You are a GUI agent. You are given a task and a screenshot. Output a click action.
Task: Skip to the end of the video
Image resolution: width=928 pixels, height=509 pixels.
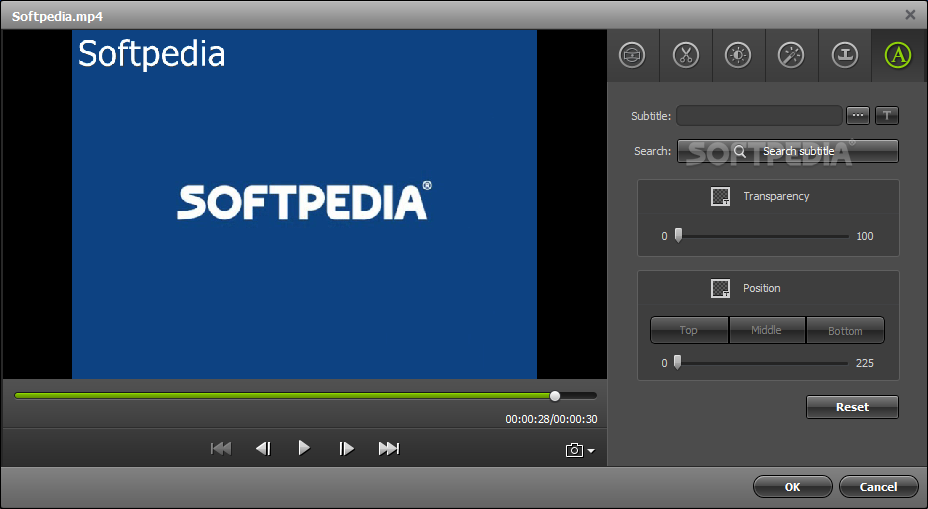click(389, 449)
